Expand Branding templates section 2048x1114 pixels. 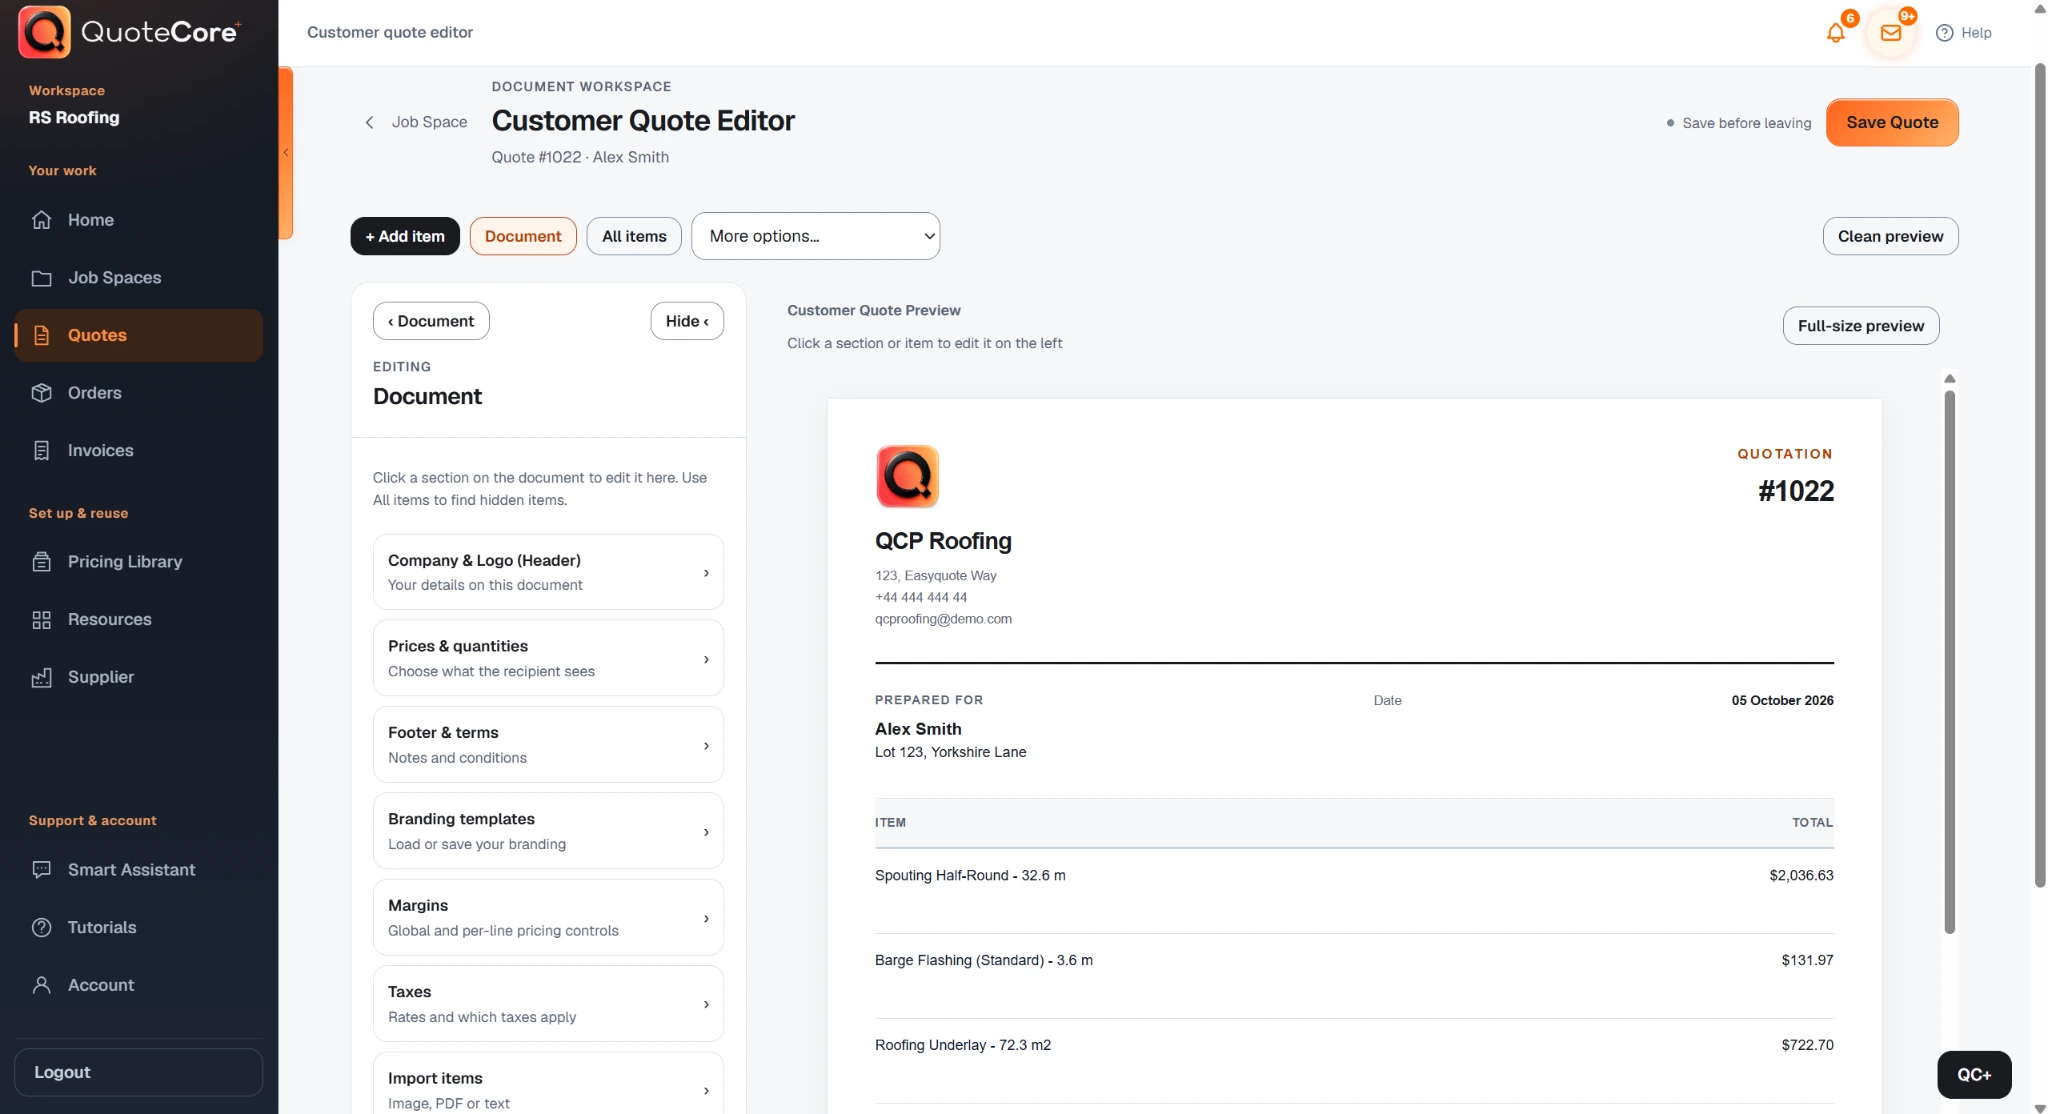548,831
